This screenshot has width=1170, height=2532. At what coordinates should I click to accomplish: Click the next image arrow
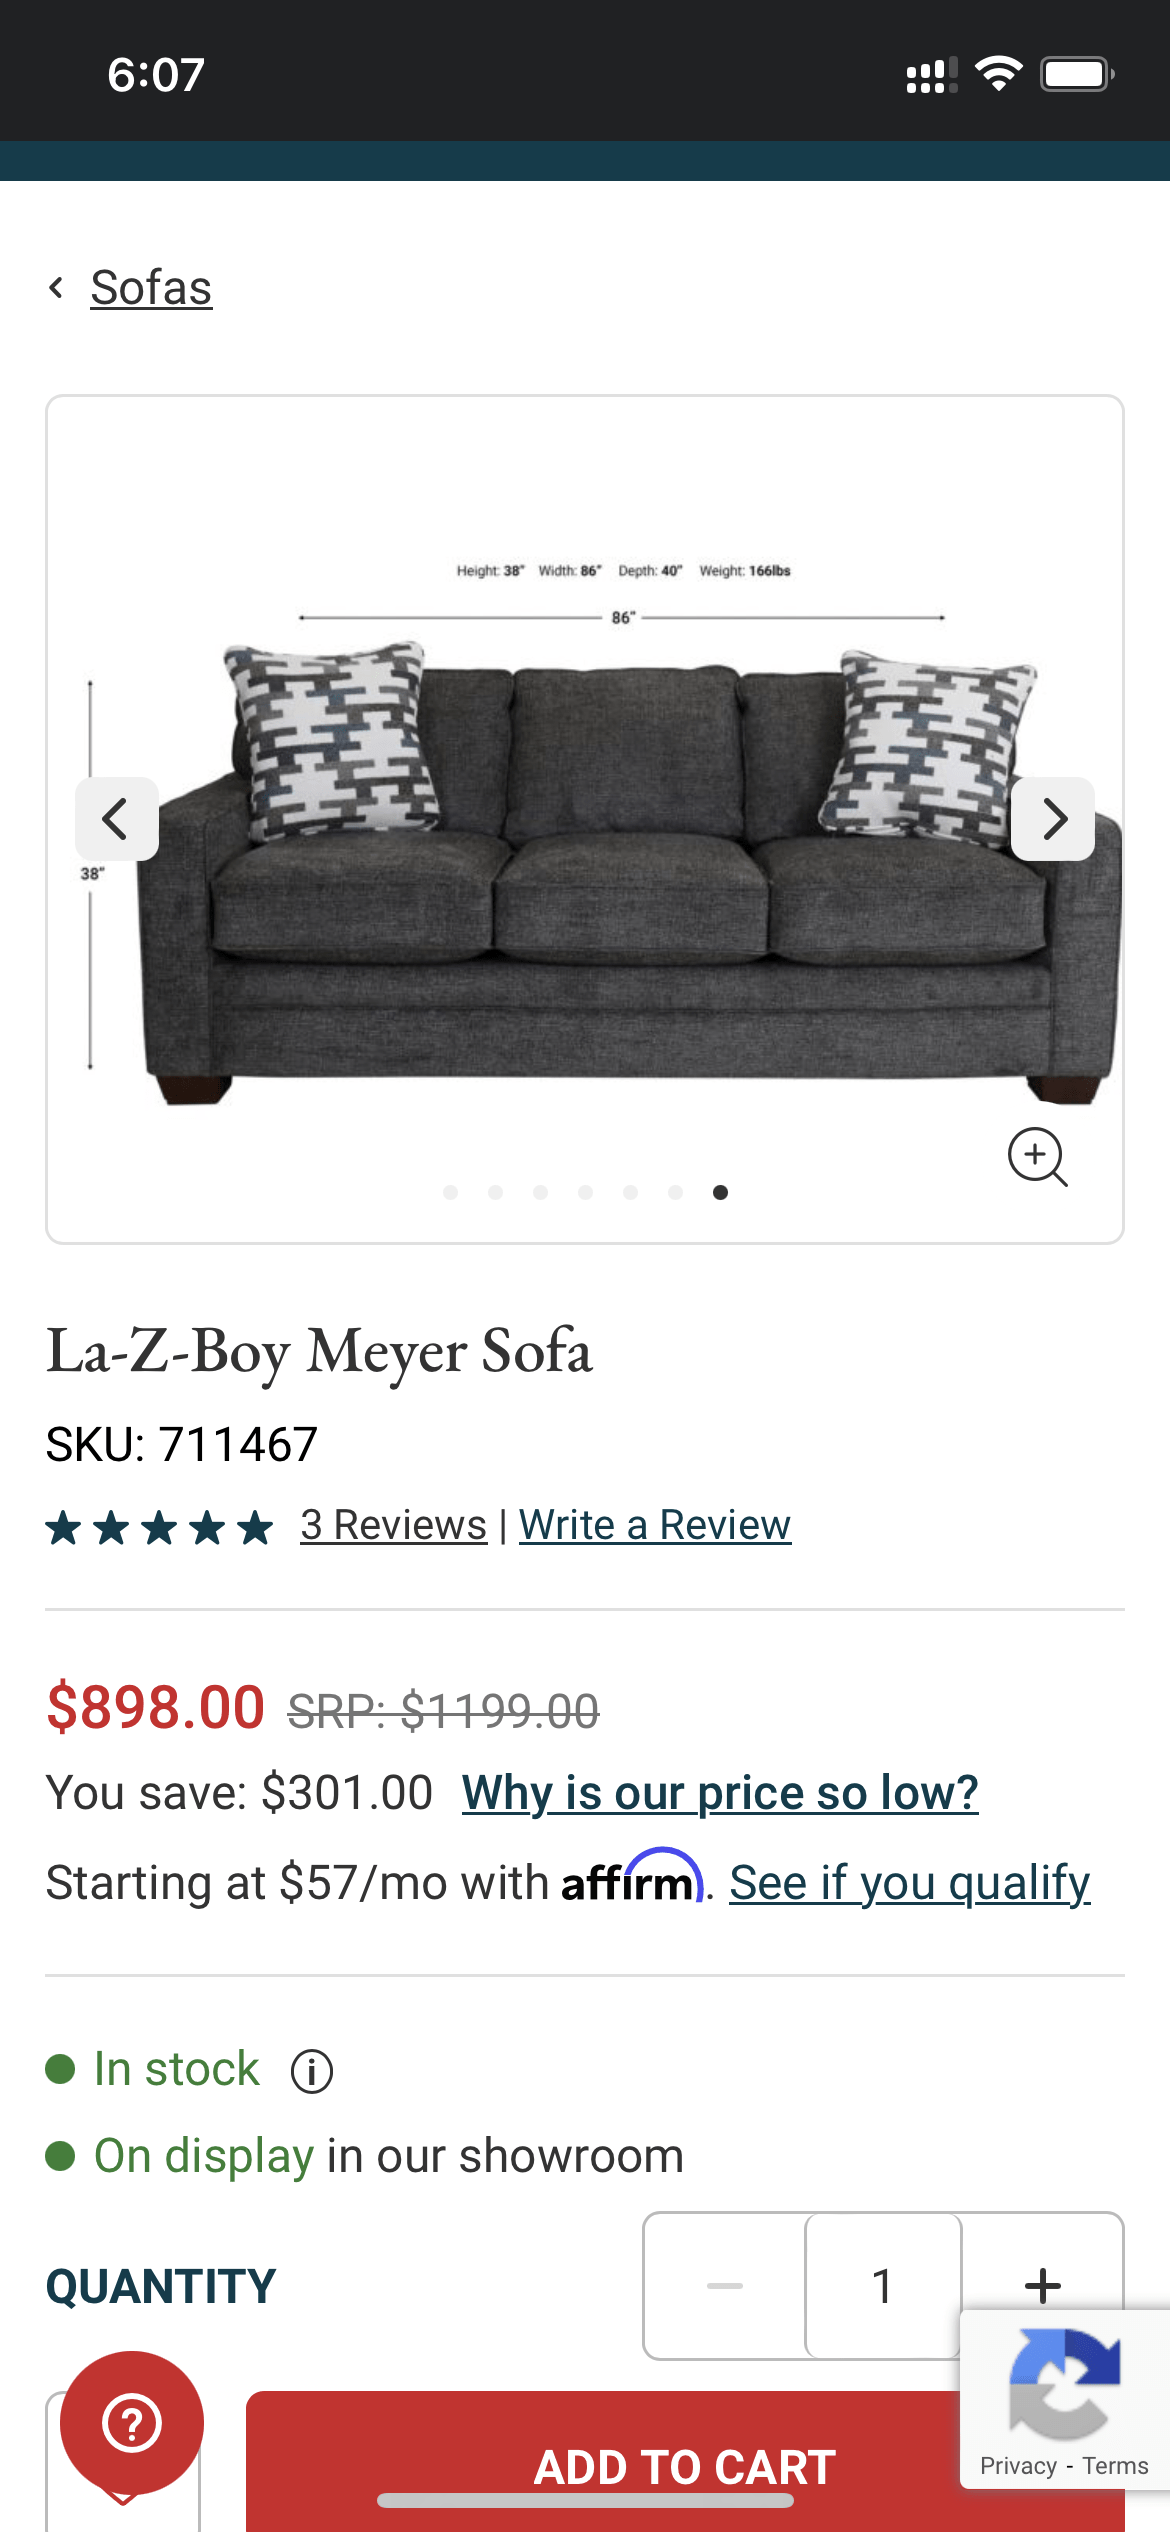1053,819
